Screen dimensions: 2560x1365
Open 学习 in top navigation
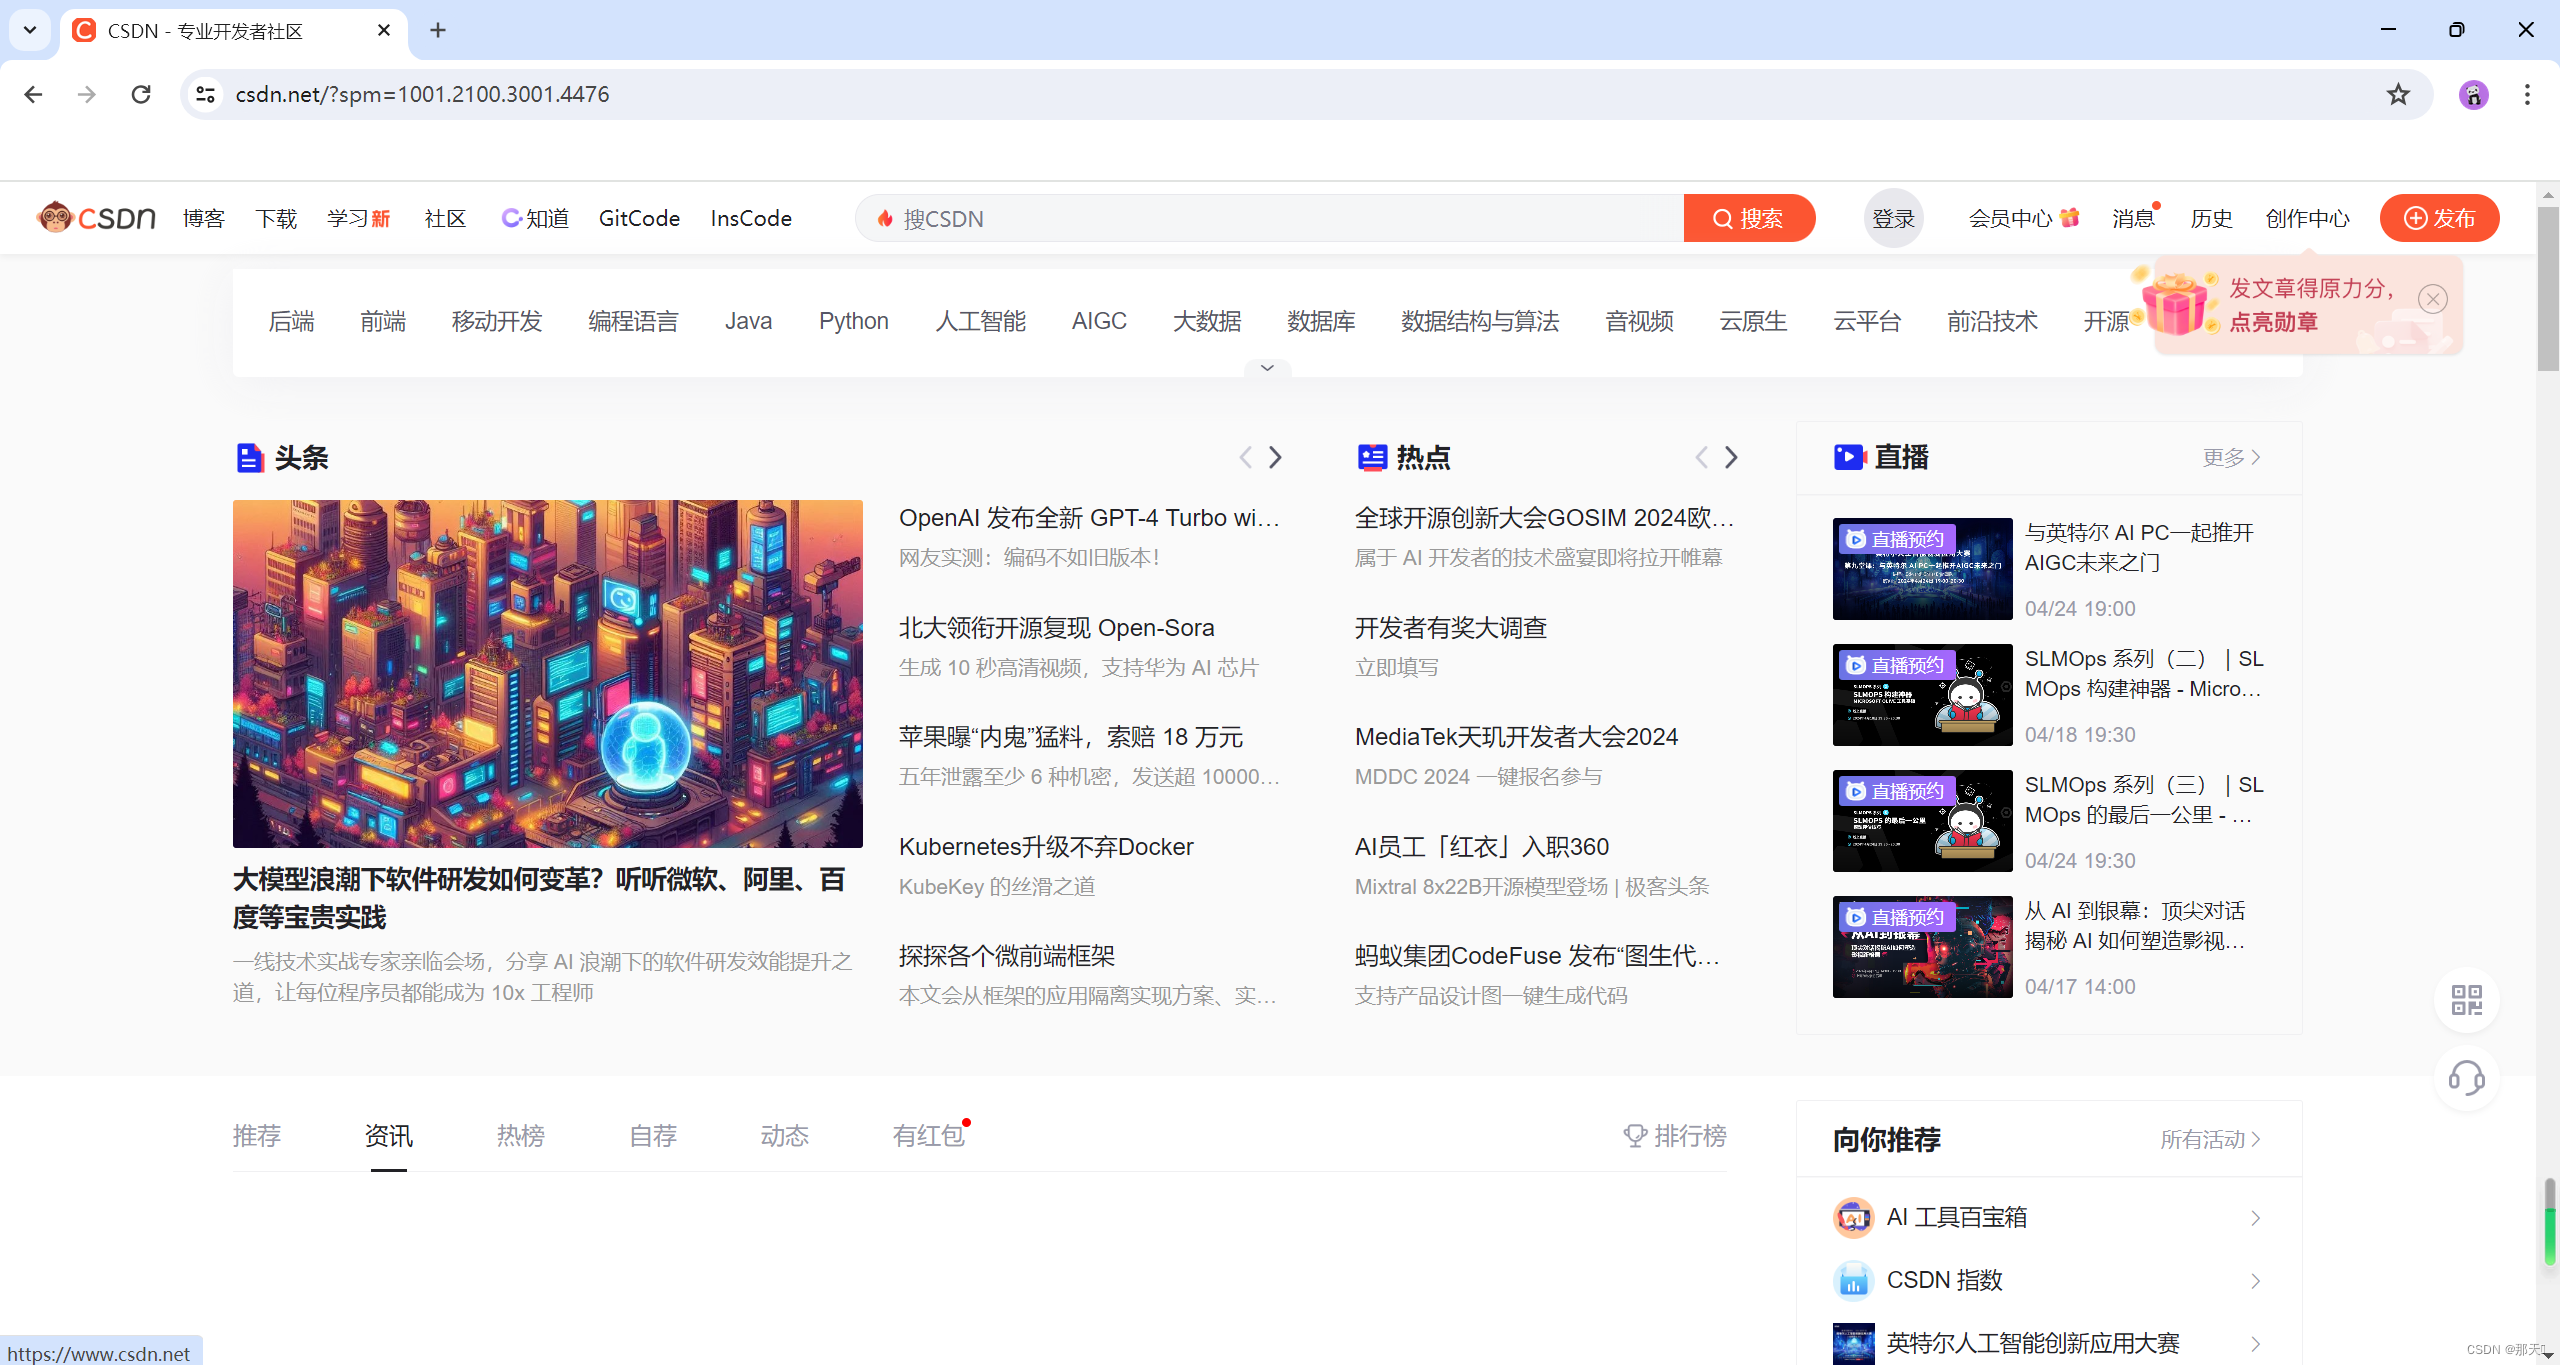point(359,218)
